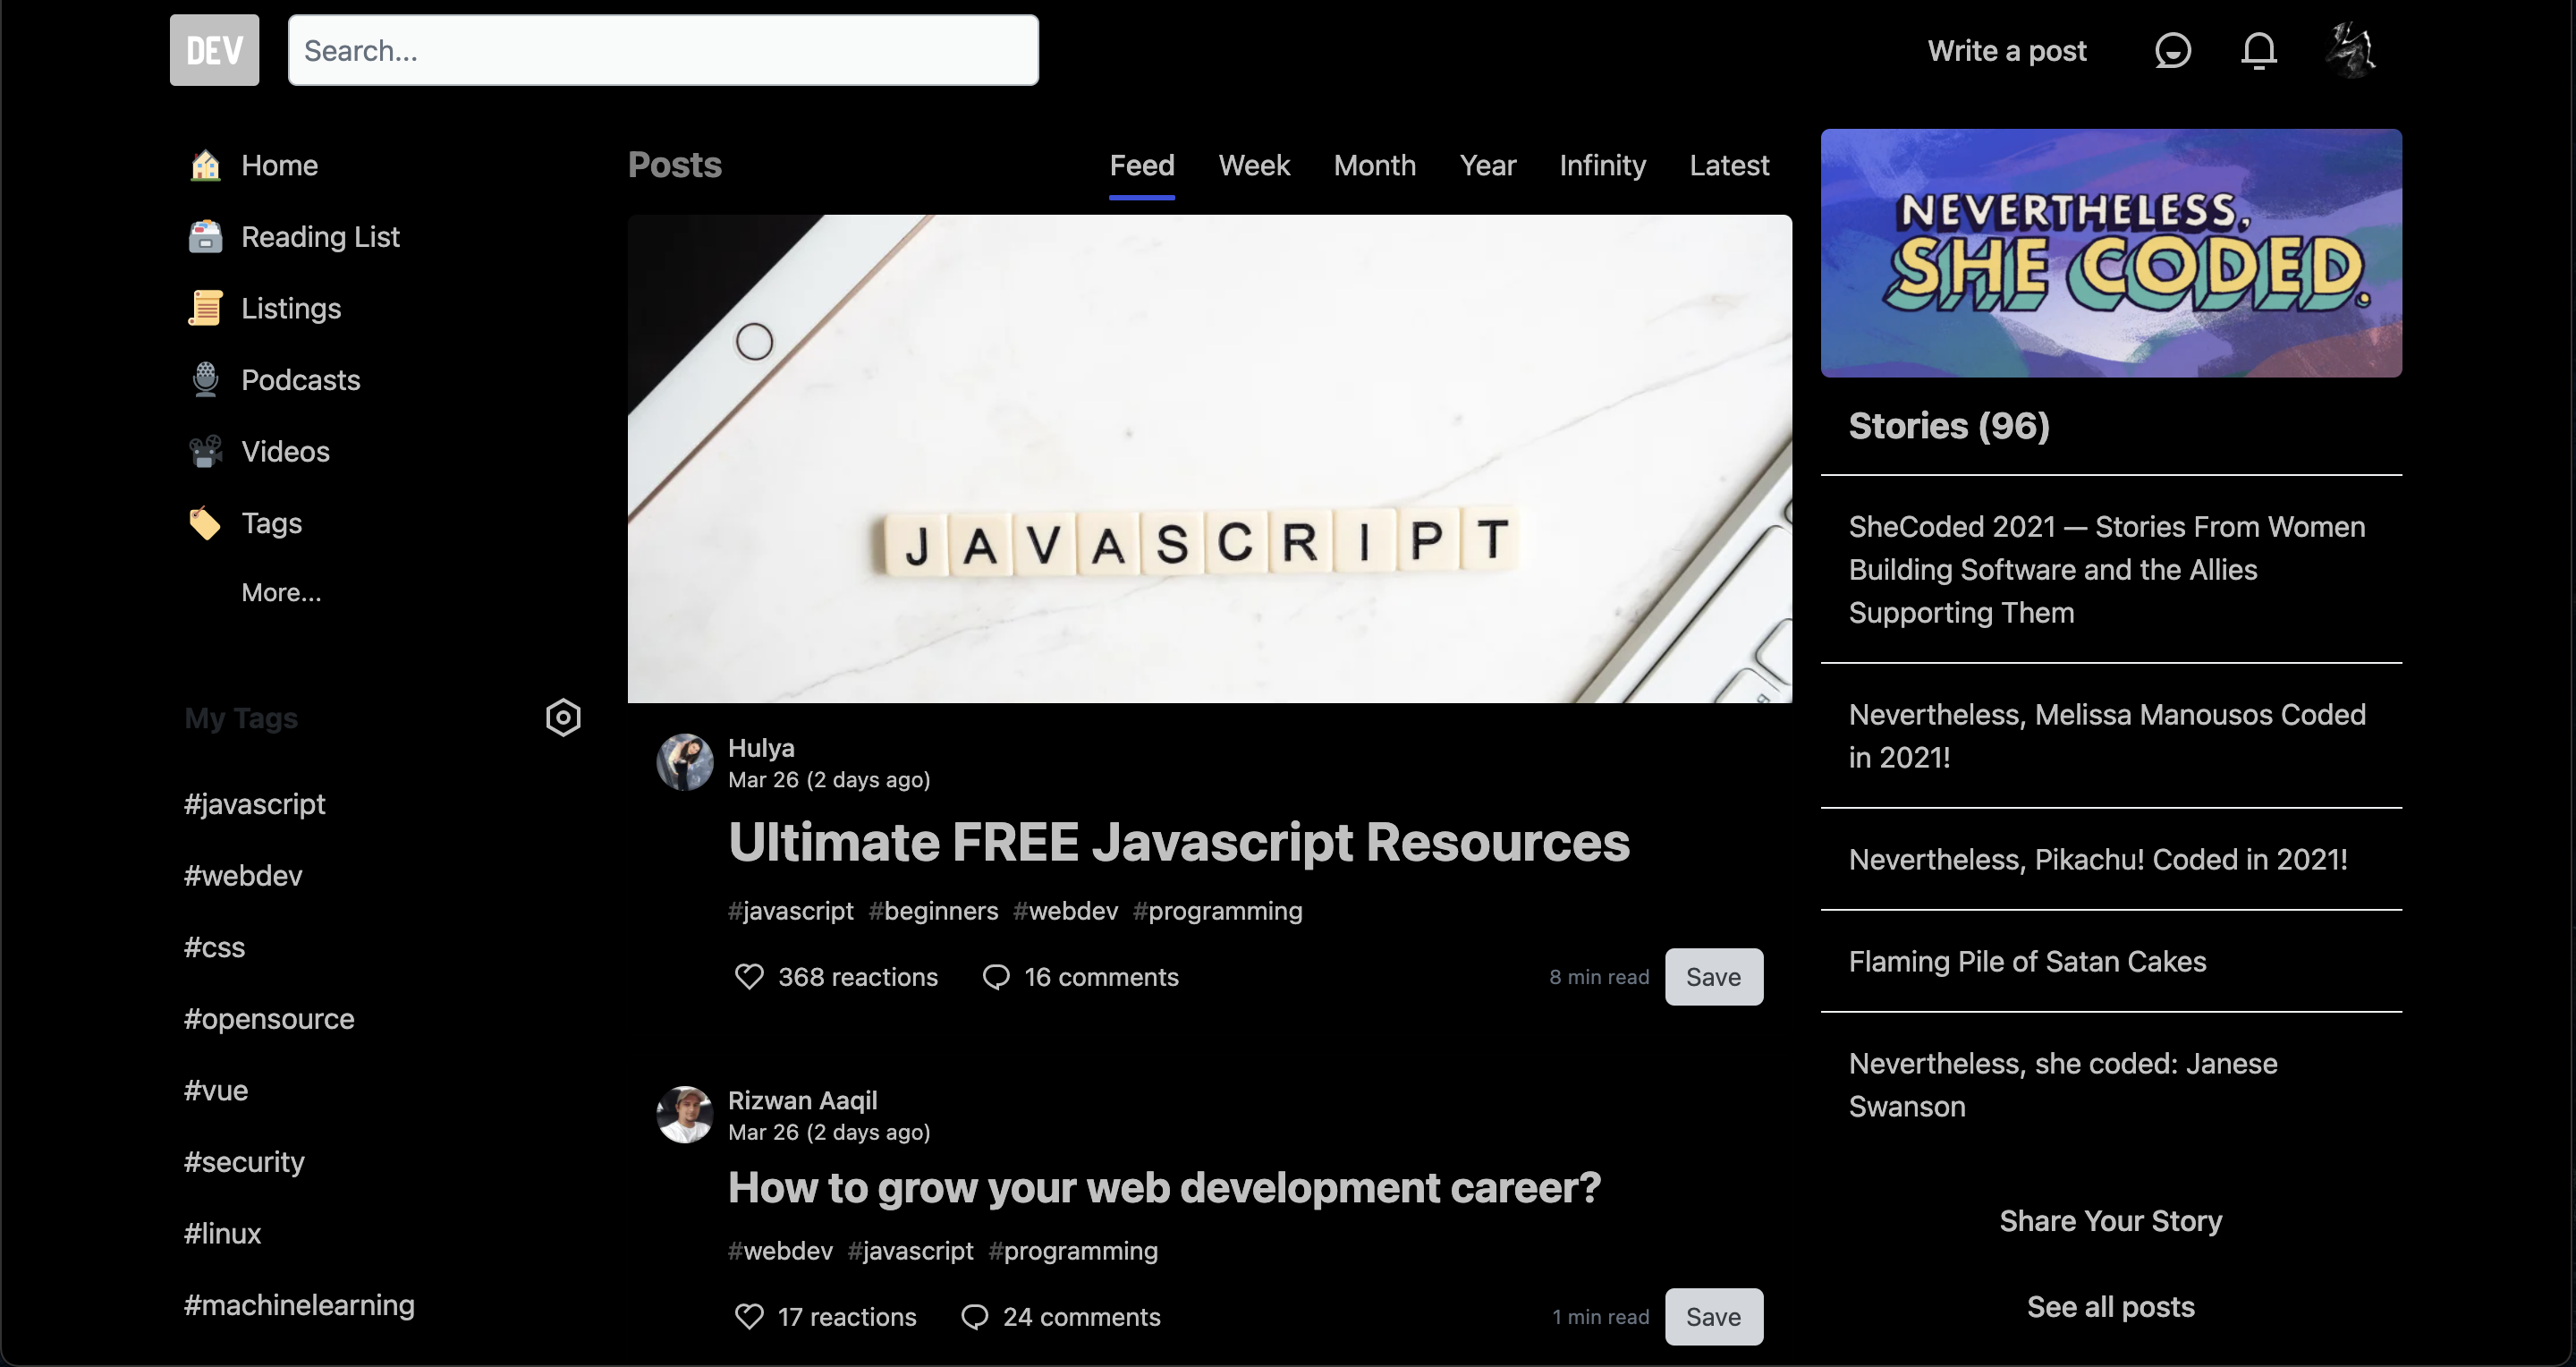Open the Nevertheless She Coded banner
Image resolution: width=2576 pixels, height=1367 pixels.
coord(2110,252)
